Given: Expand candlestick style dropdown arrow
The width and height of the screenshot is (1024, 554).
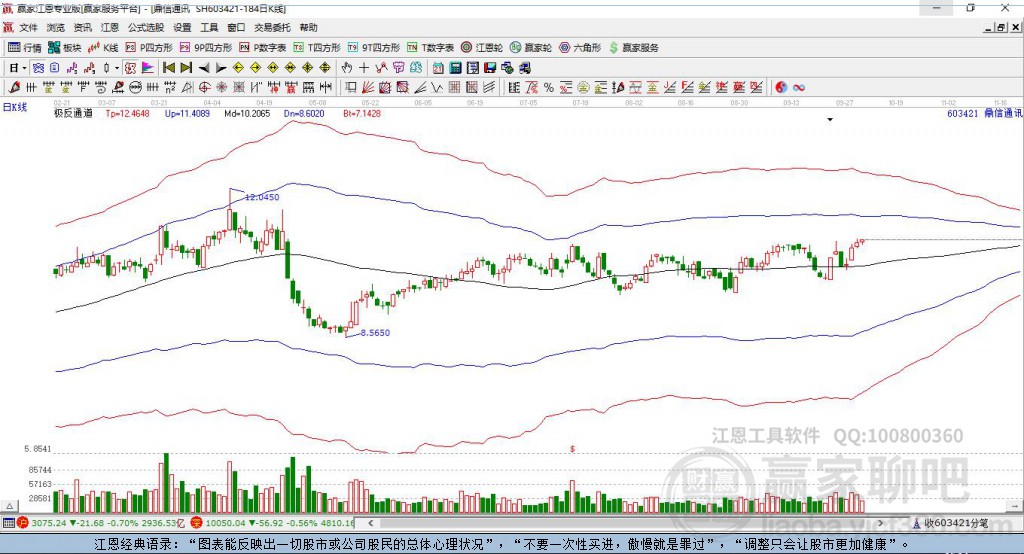Looking at the screenshot, I should coord(117,68).
